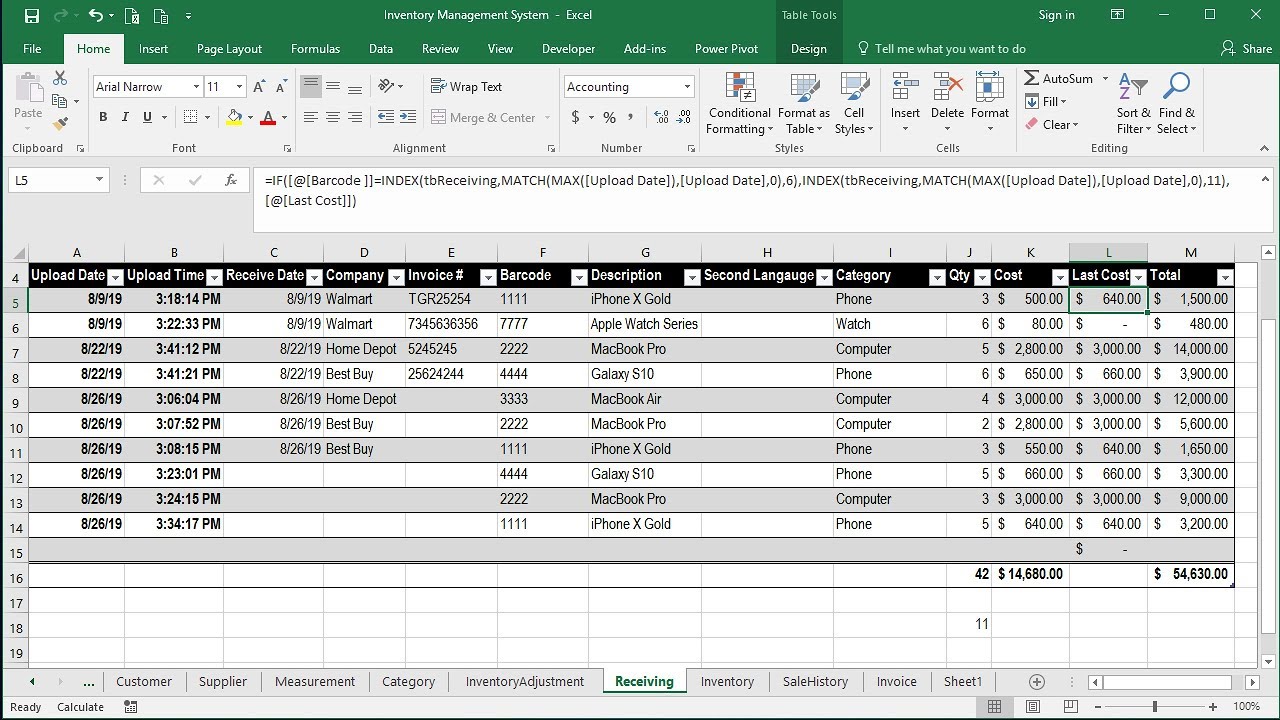Click Tell me what you want to do
Viewport: 1280px width, 720px height.
pos(942,48)
